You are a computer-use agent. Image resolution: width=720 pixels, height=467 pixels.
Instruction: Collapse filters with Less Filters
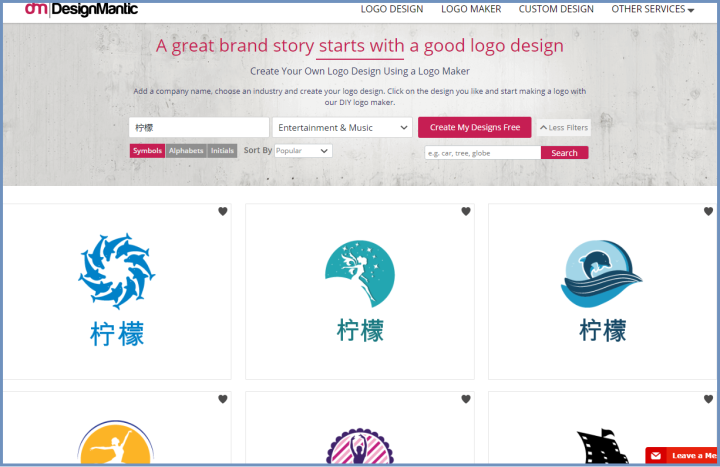pos(563,128)
